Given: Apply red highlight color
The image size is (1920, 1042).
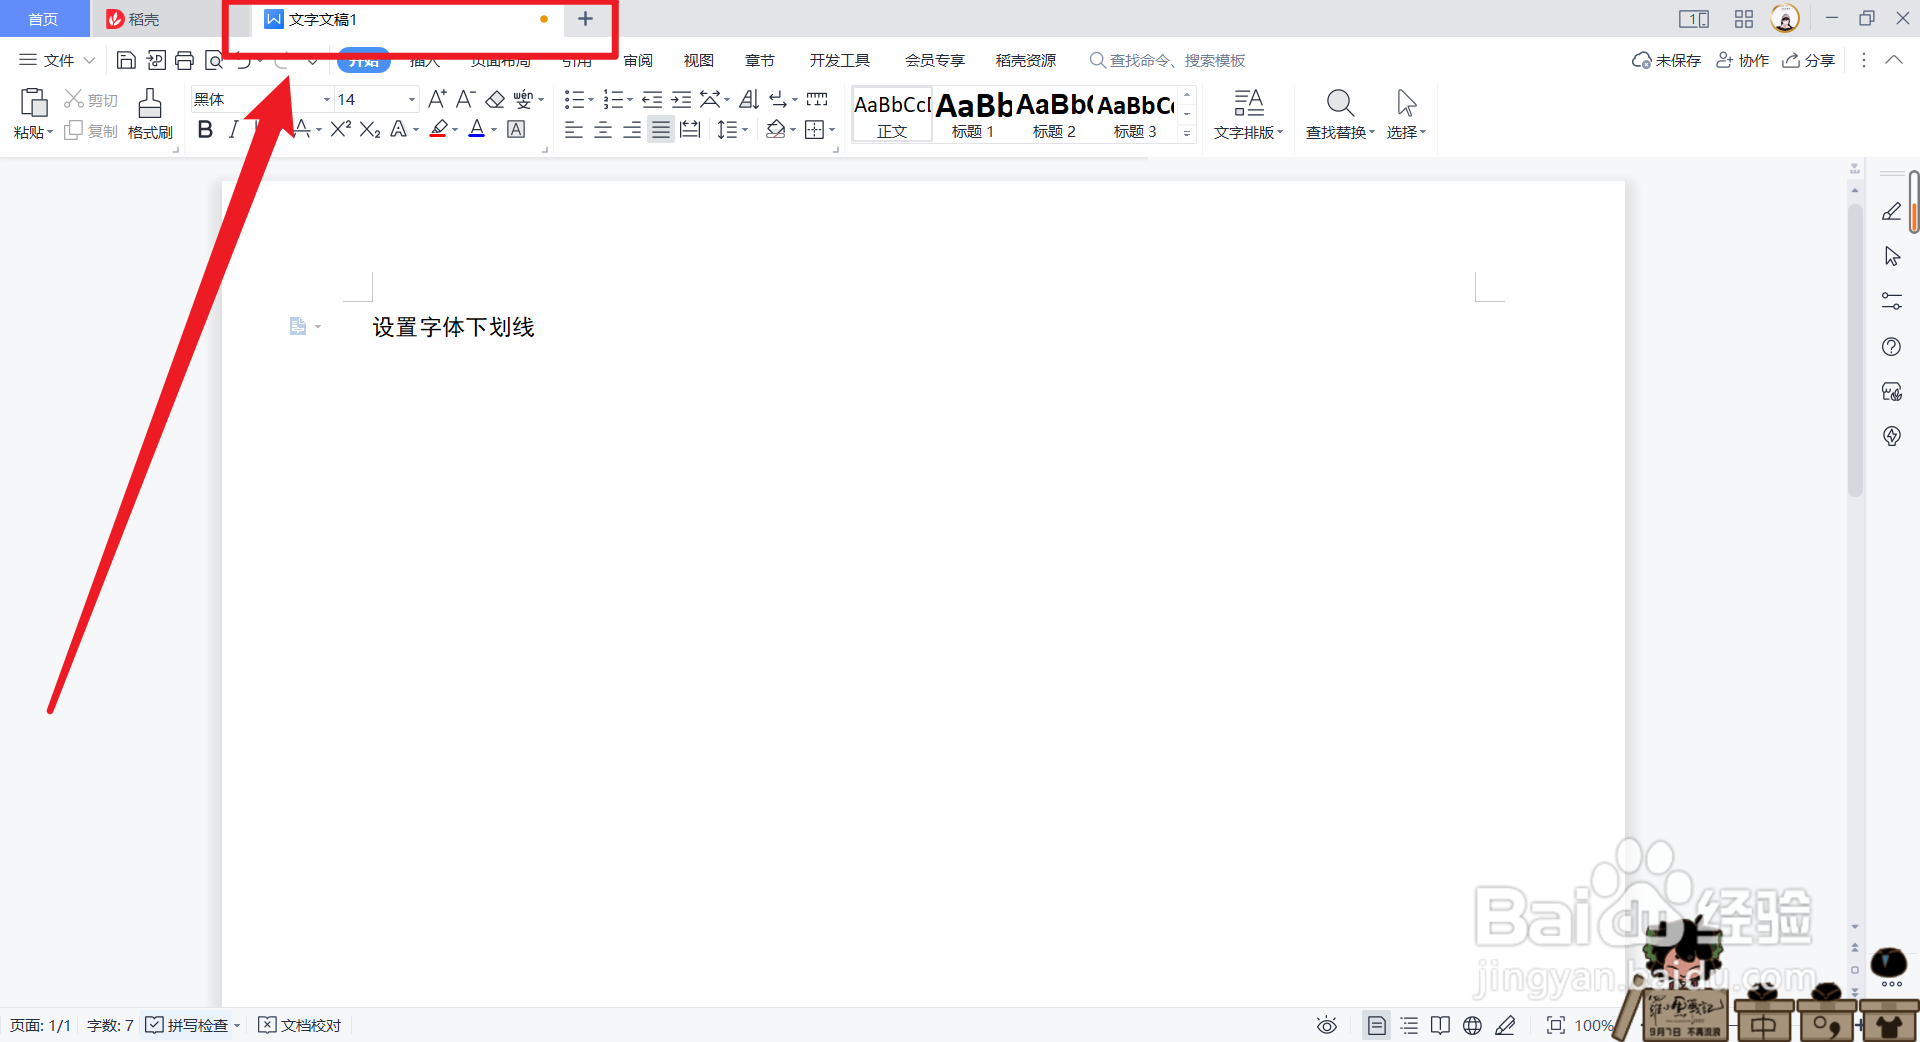Looking at the screenshot, I should (x=438, y=129).
